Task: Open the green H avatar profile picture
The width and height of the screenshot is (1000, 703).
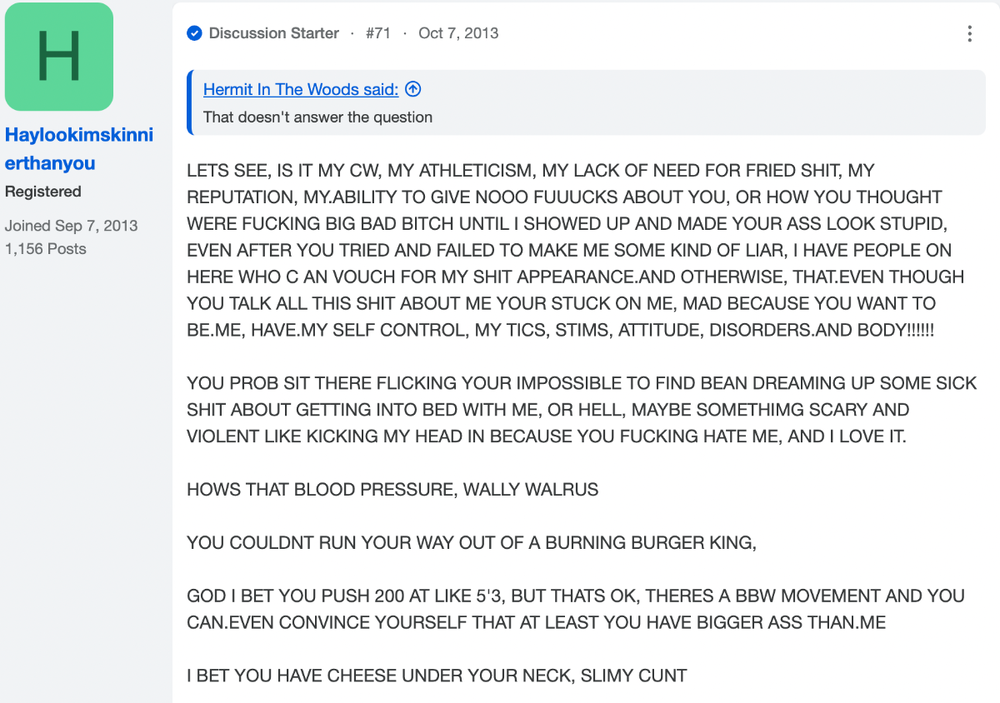Action: (x=59, y=56)
